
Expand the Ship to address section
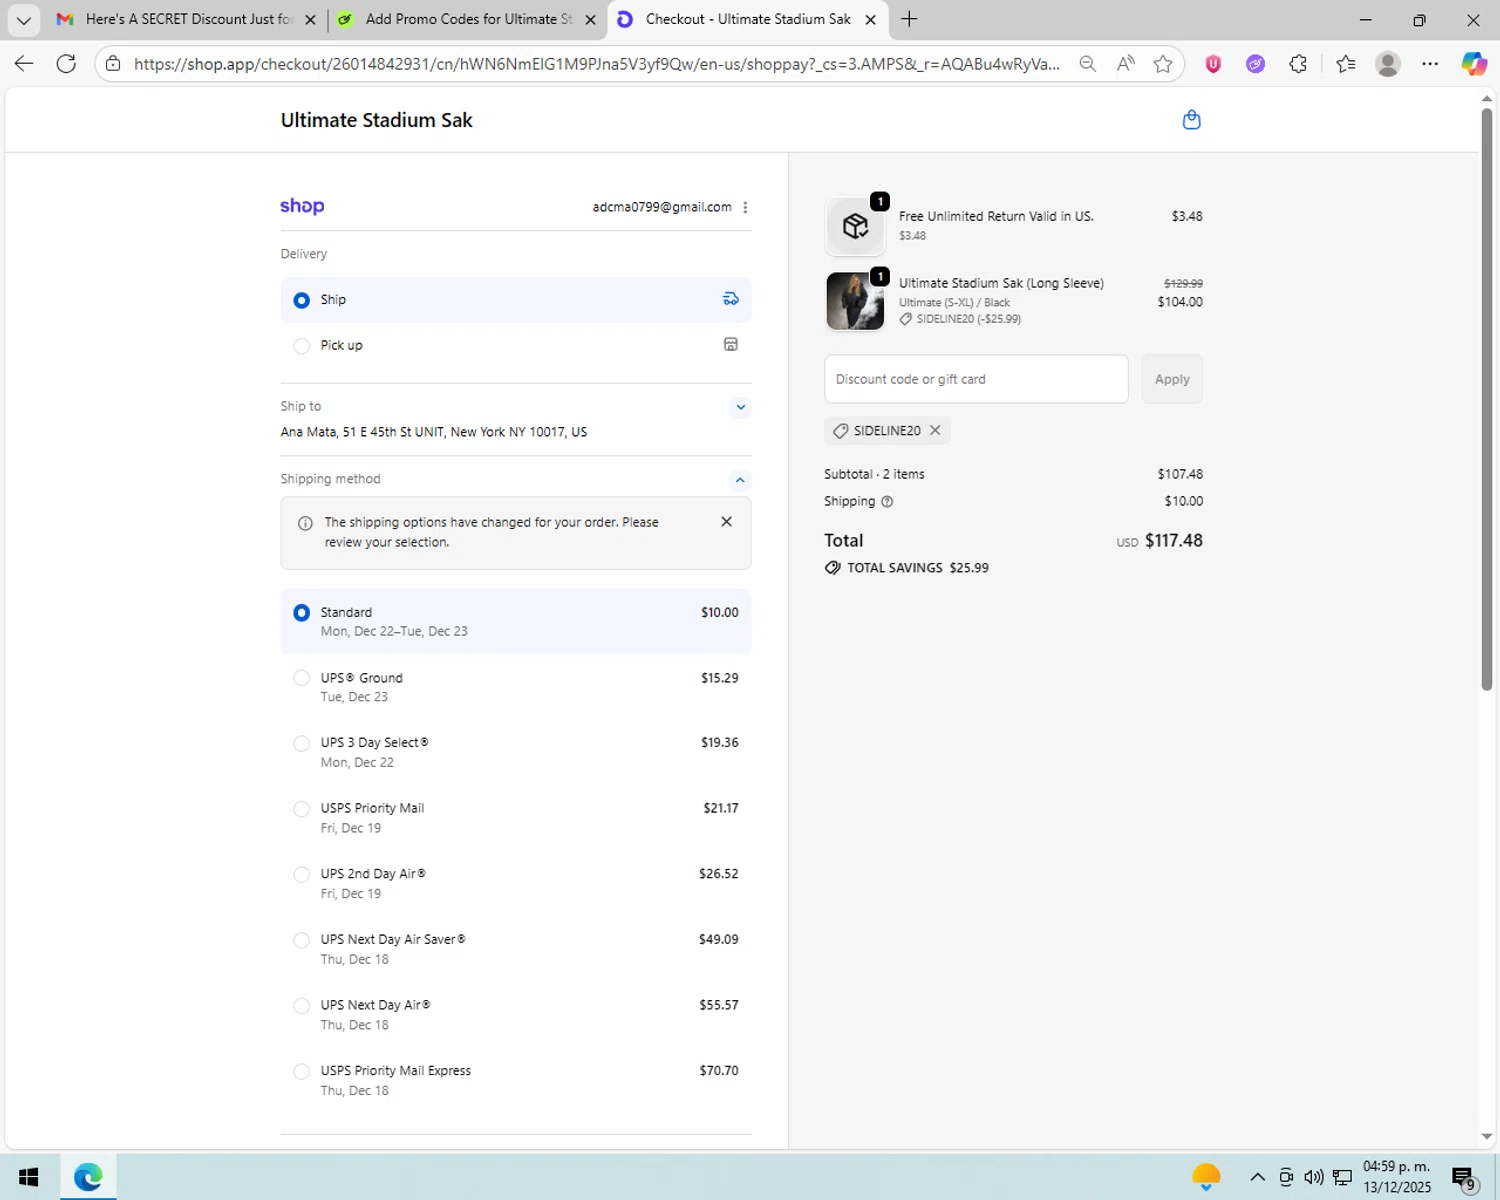(740, 407)
